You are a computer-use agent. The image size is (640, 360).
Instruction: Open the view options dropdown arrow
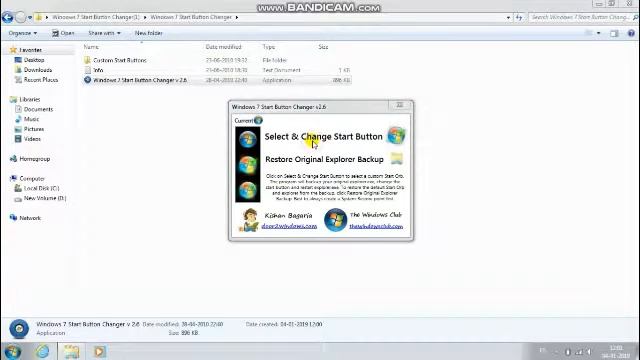598,33
